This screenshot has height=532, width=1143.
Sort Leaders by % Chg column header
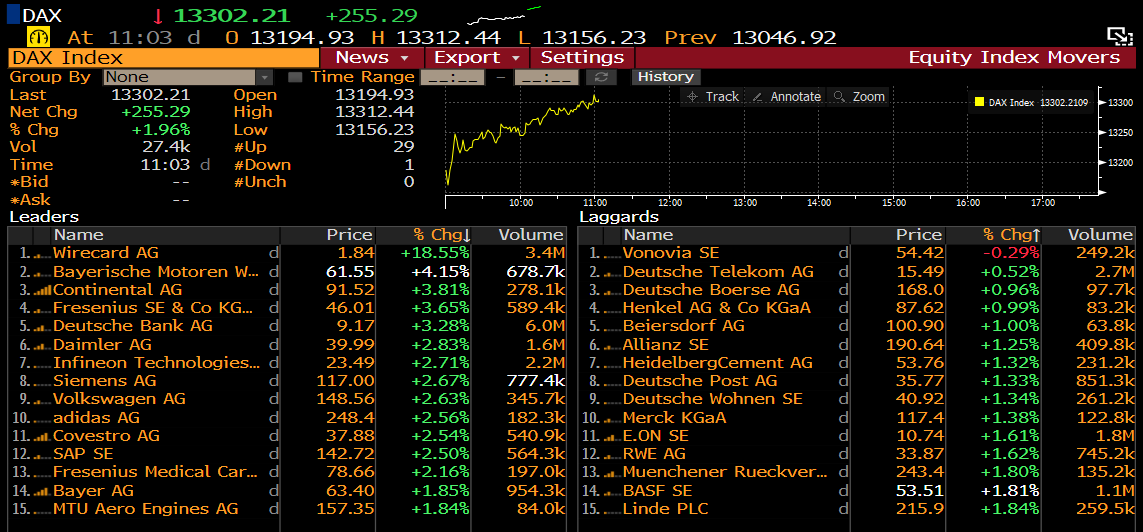pos(424,235)
